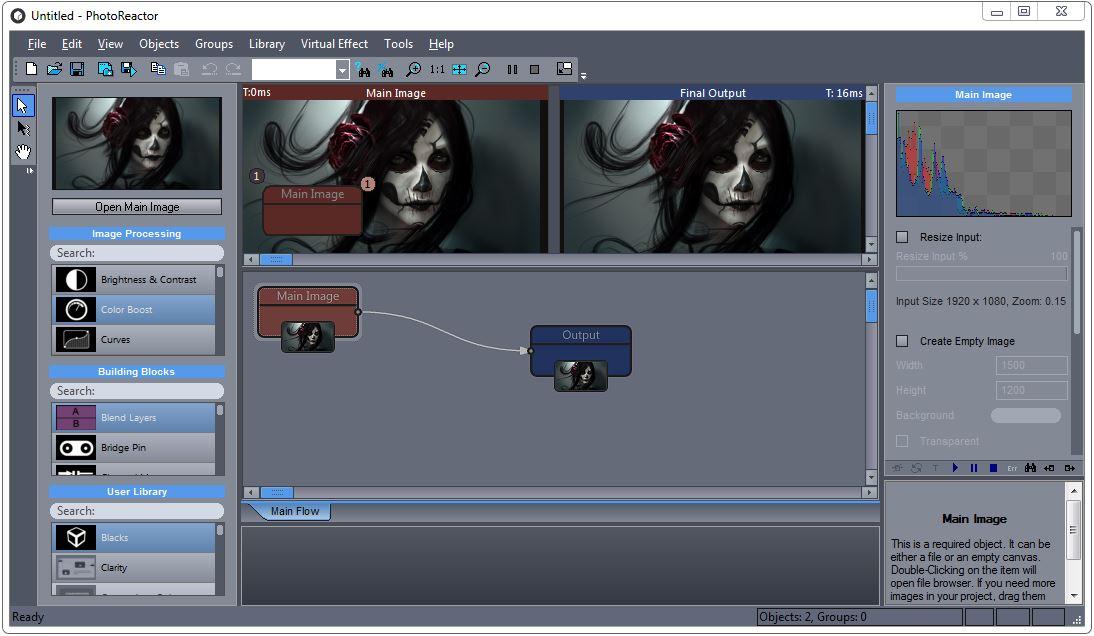
Task: Click the export save with arrow icon
Action: tap(128, 69)
